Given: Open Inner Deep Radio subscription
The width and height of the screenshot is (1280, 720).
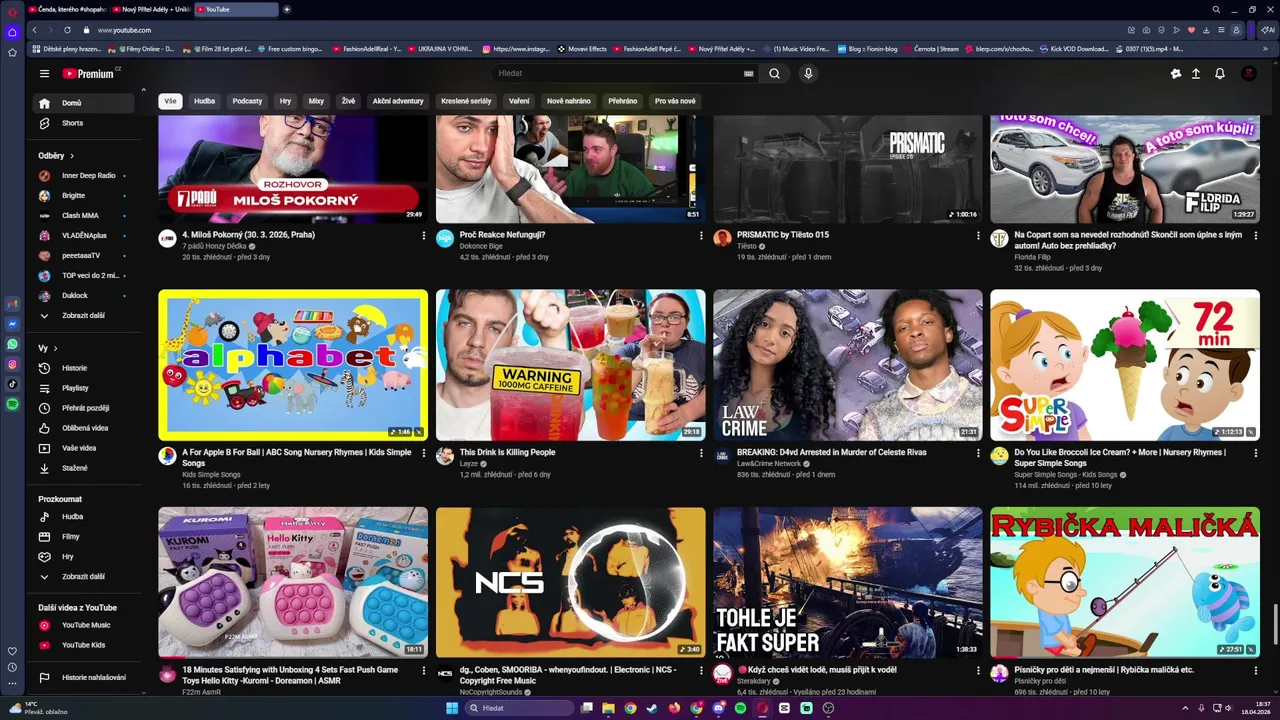Looking at the screenshot, I should [x=84, y=176].
